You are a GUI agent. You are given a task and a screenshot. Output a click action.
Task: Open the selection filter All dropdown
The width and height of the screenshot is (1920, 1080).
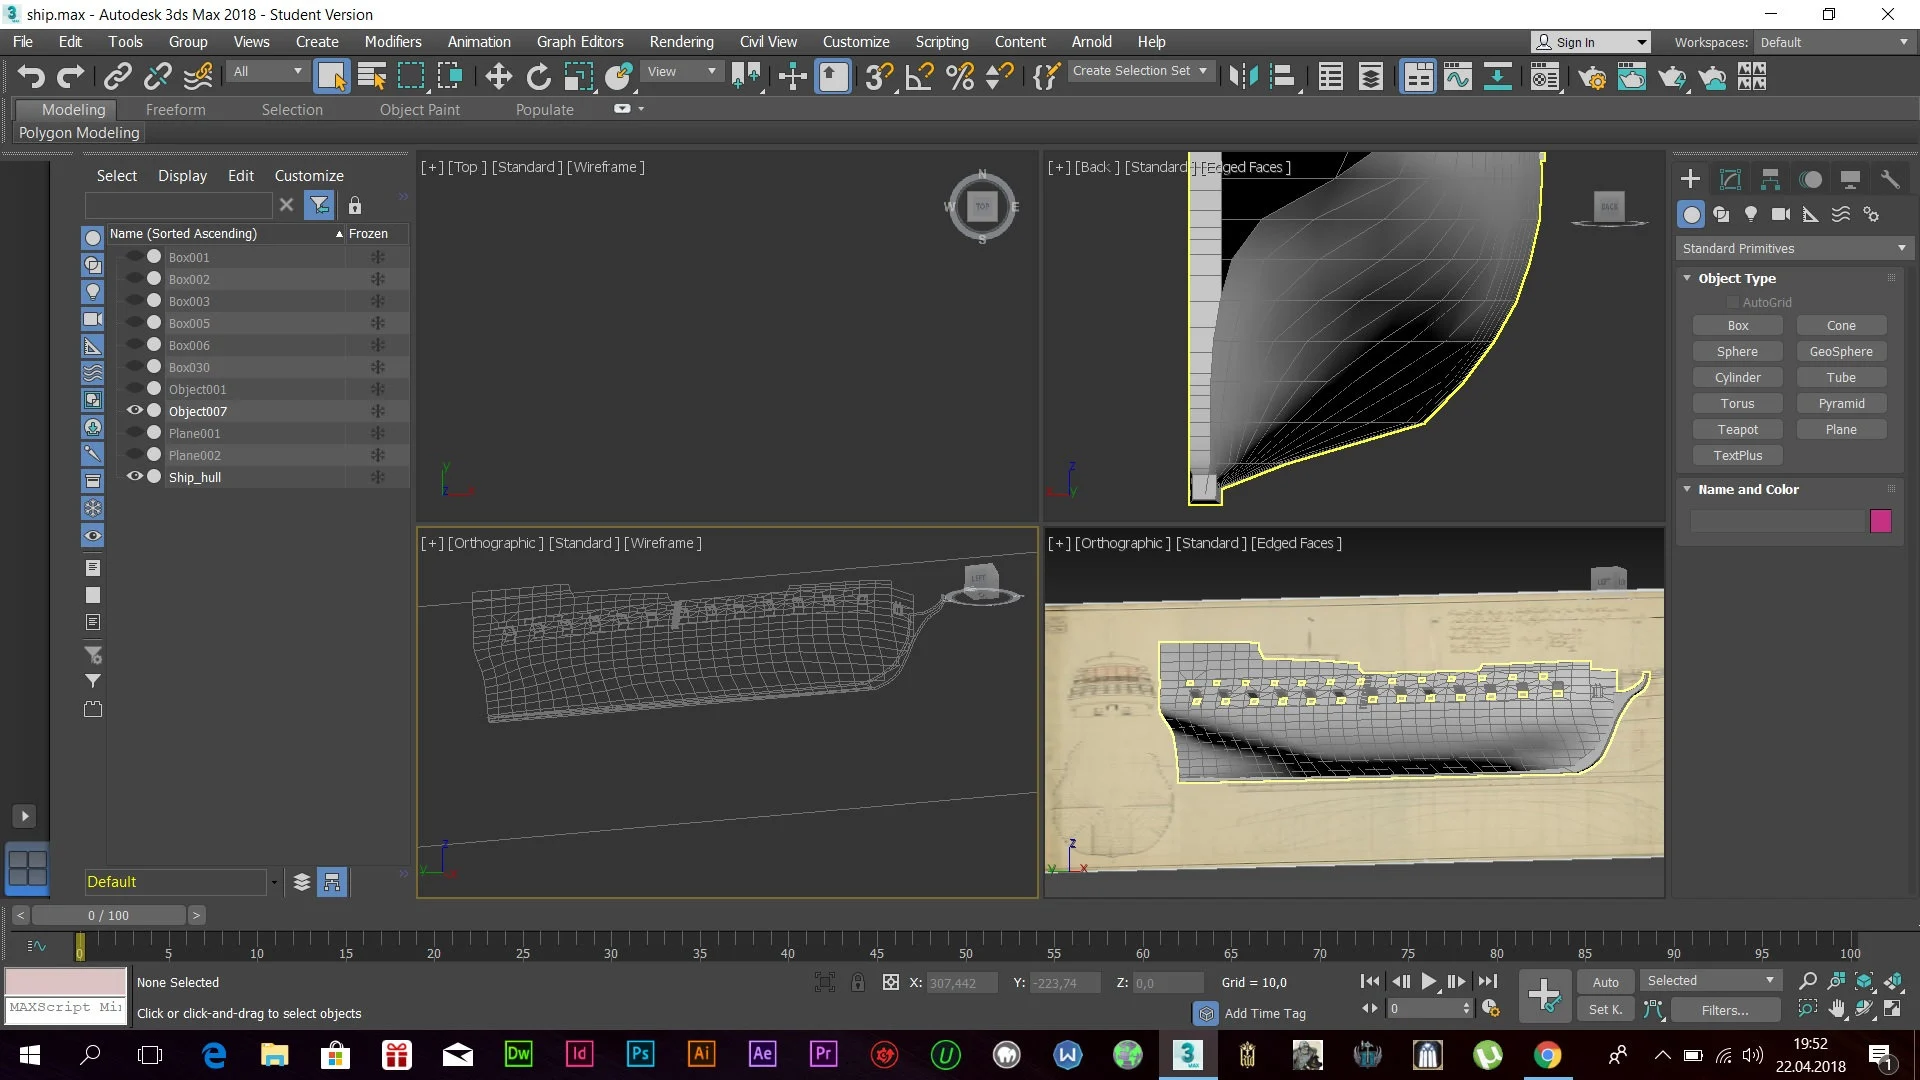pos(266,71)
